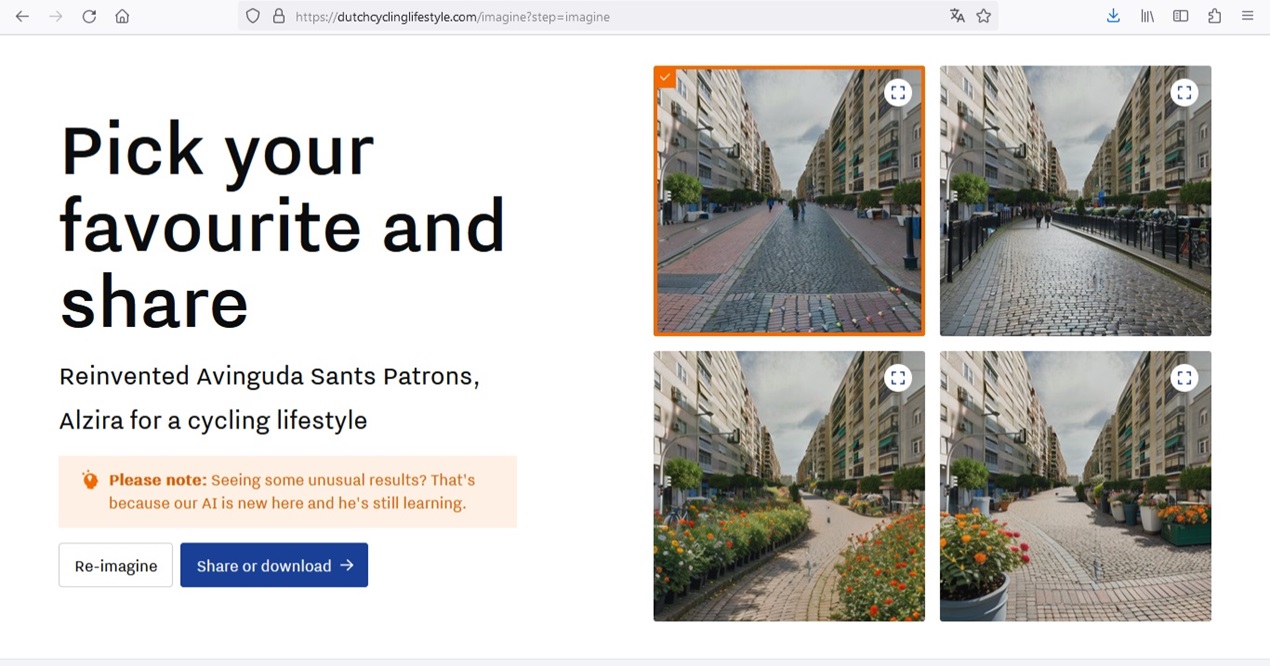The width and height of the screenshot is (1270, 666).
Task: Select the top-right fenced street image
Action: (x=1075, y=220)
